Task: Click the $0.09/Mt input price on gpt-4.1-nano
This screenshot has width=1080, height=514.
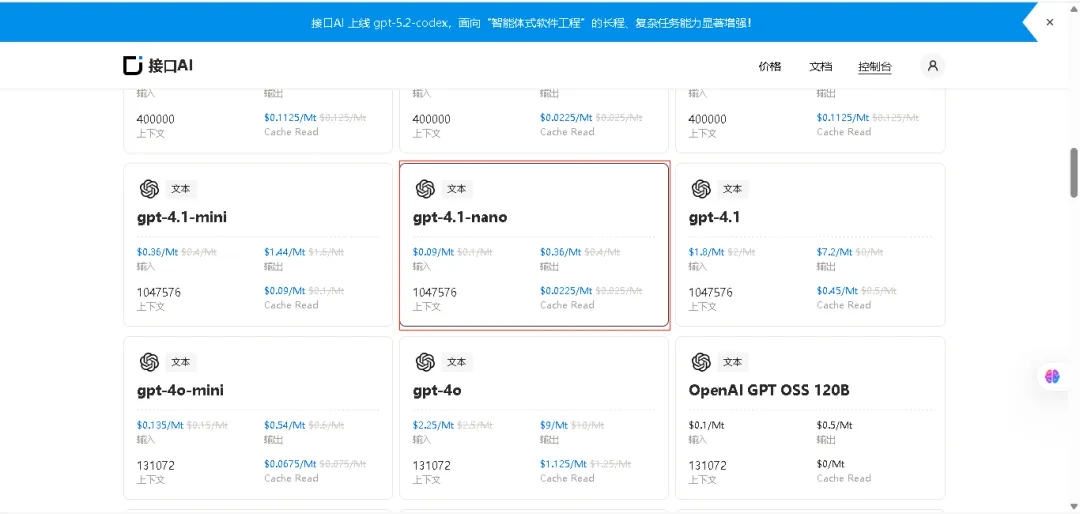Action: click(433, 252)
